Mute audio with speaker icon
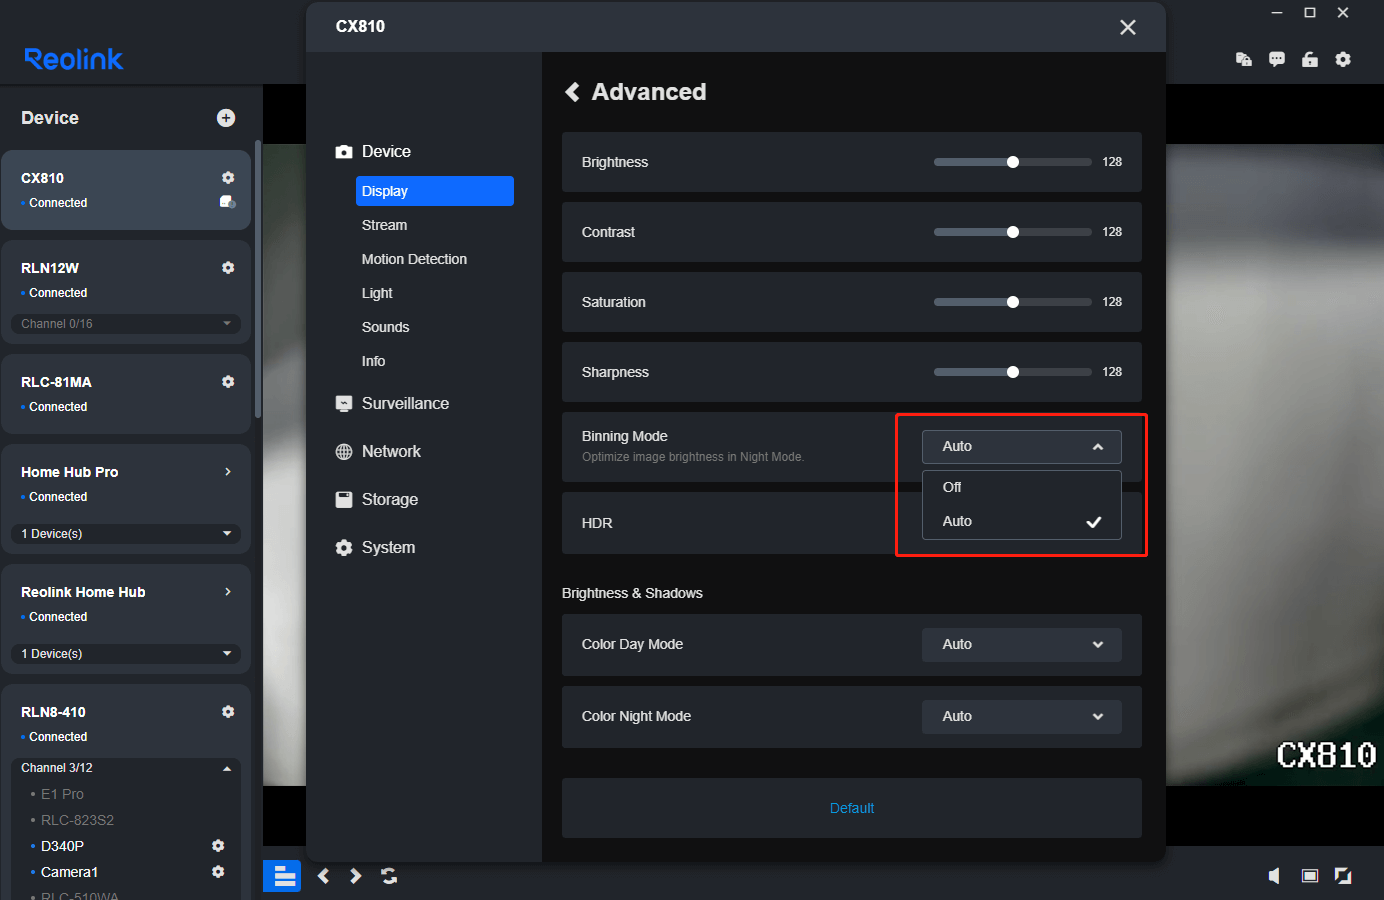The width and height of the screenshot is (1384, 900). [x=1274, y=876]
